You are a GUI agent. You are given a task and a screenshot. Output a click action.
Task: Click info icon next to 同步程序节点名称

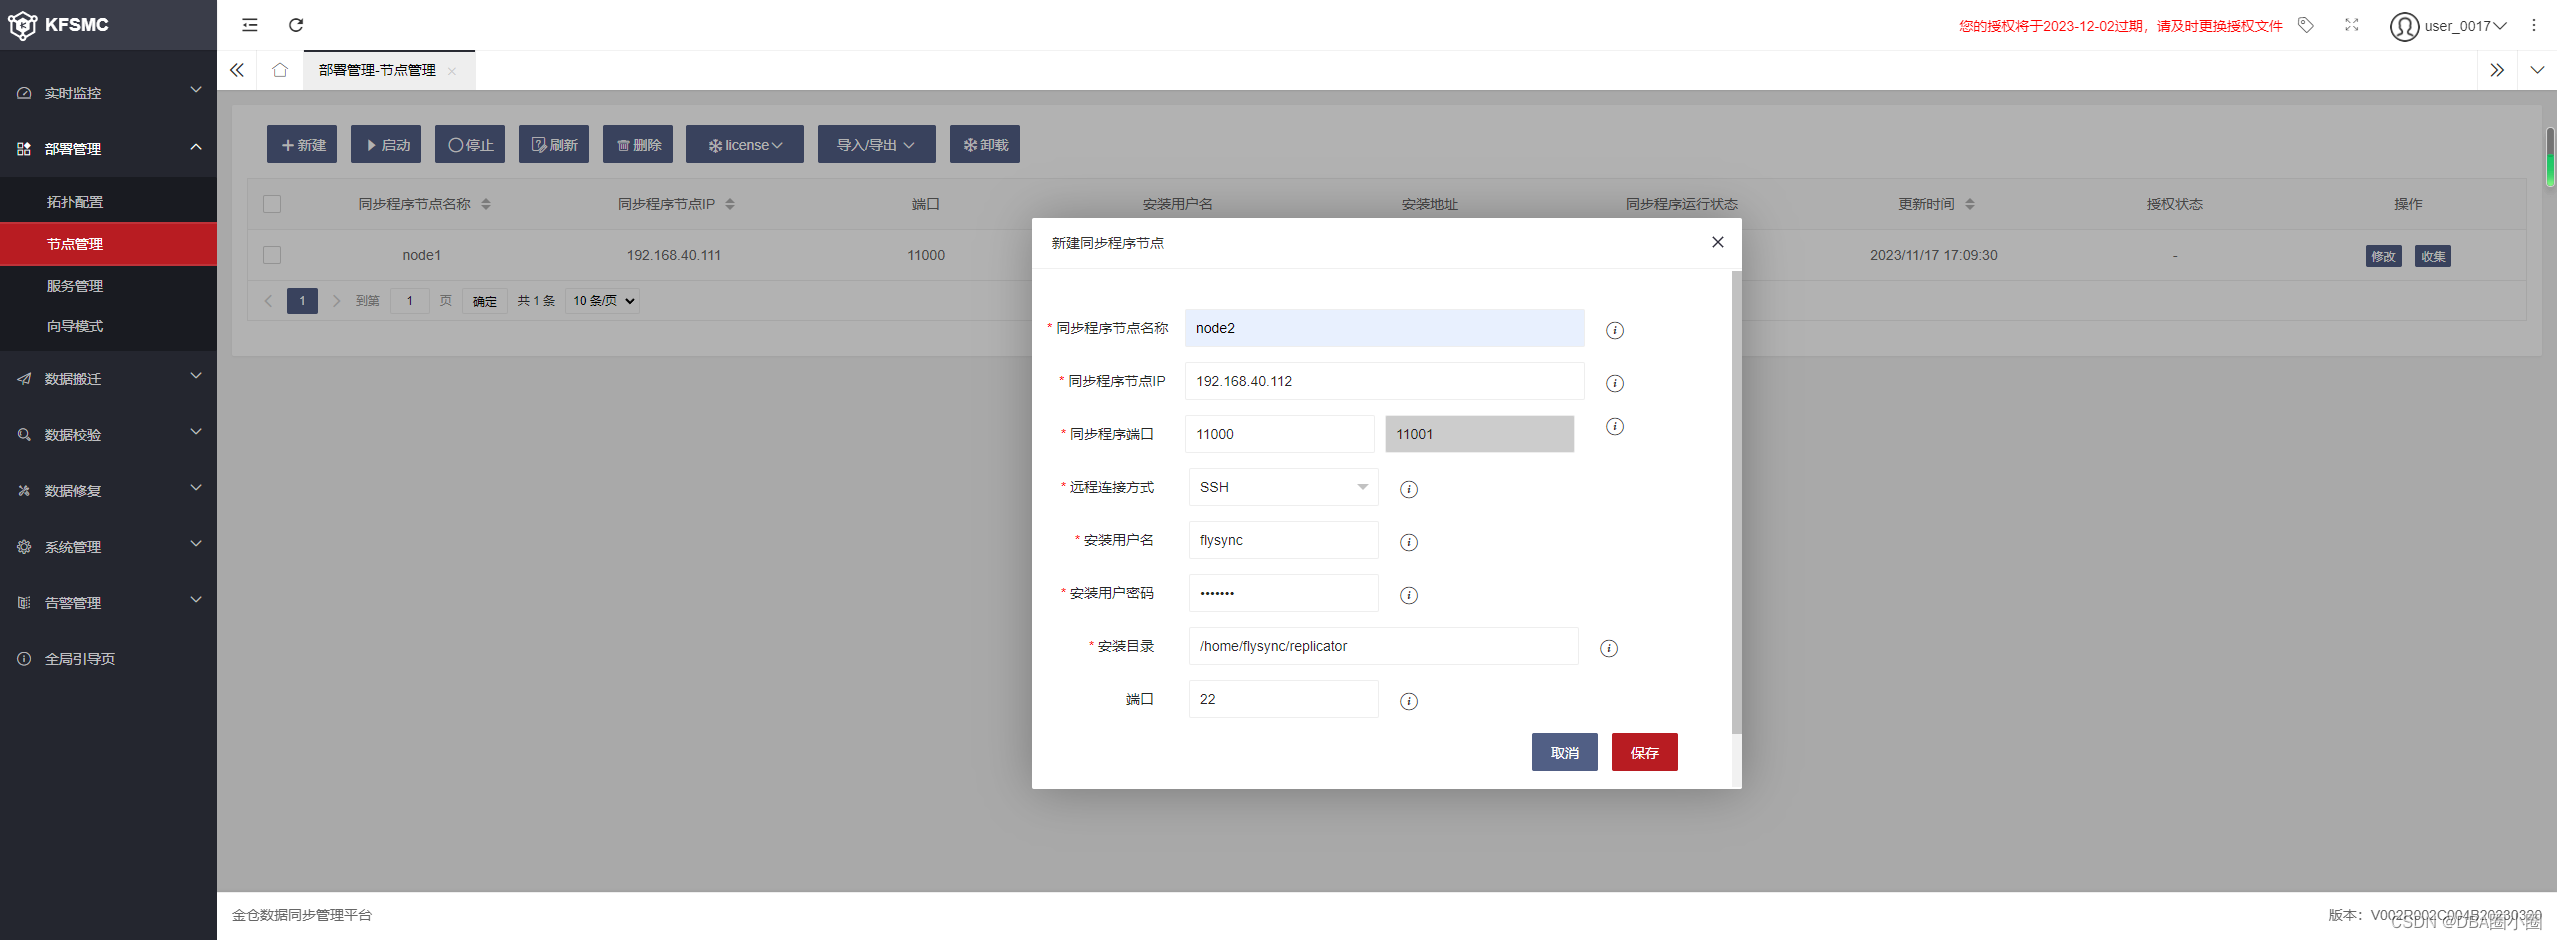(x=1615, y=331)
